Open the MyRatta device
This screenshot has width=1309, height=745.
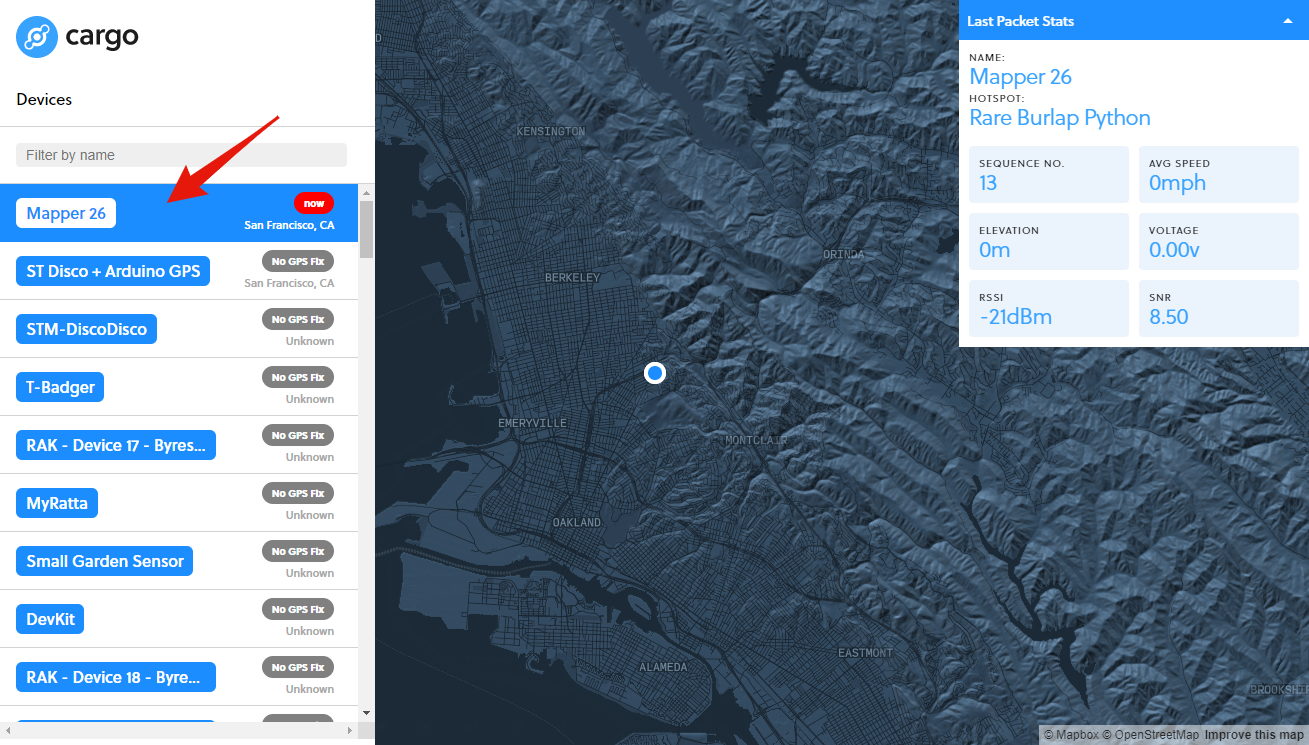57,503
